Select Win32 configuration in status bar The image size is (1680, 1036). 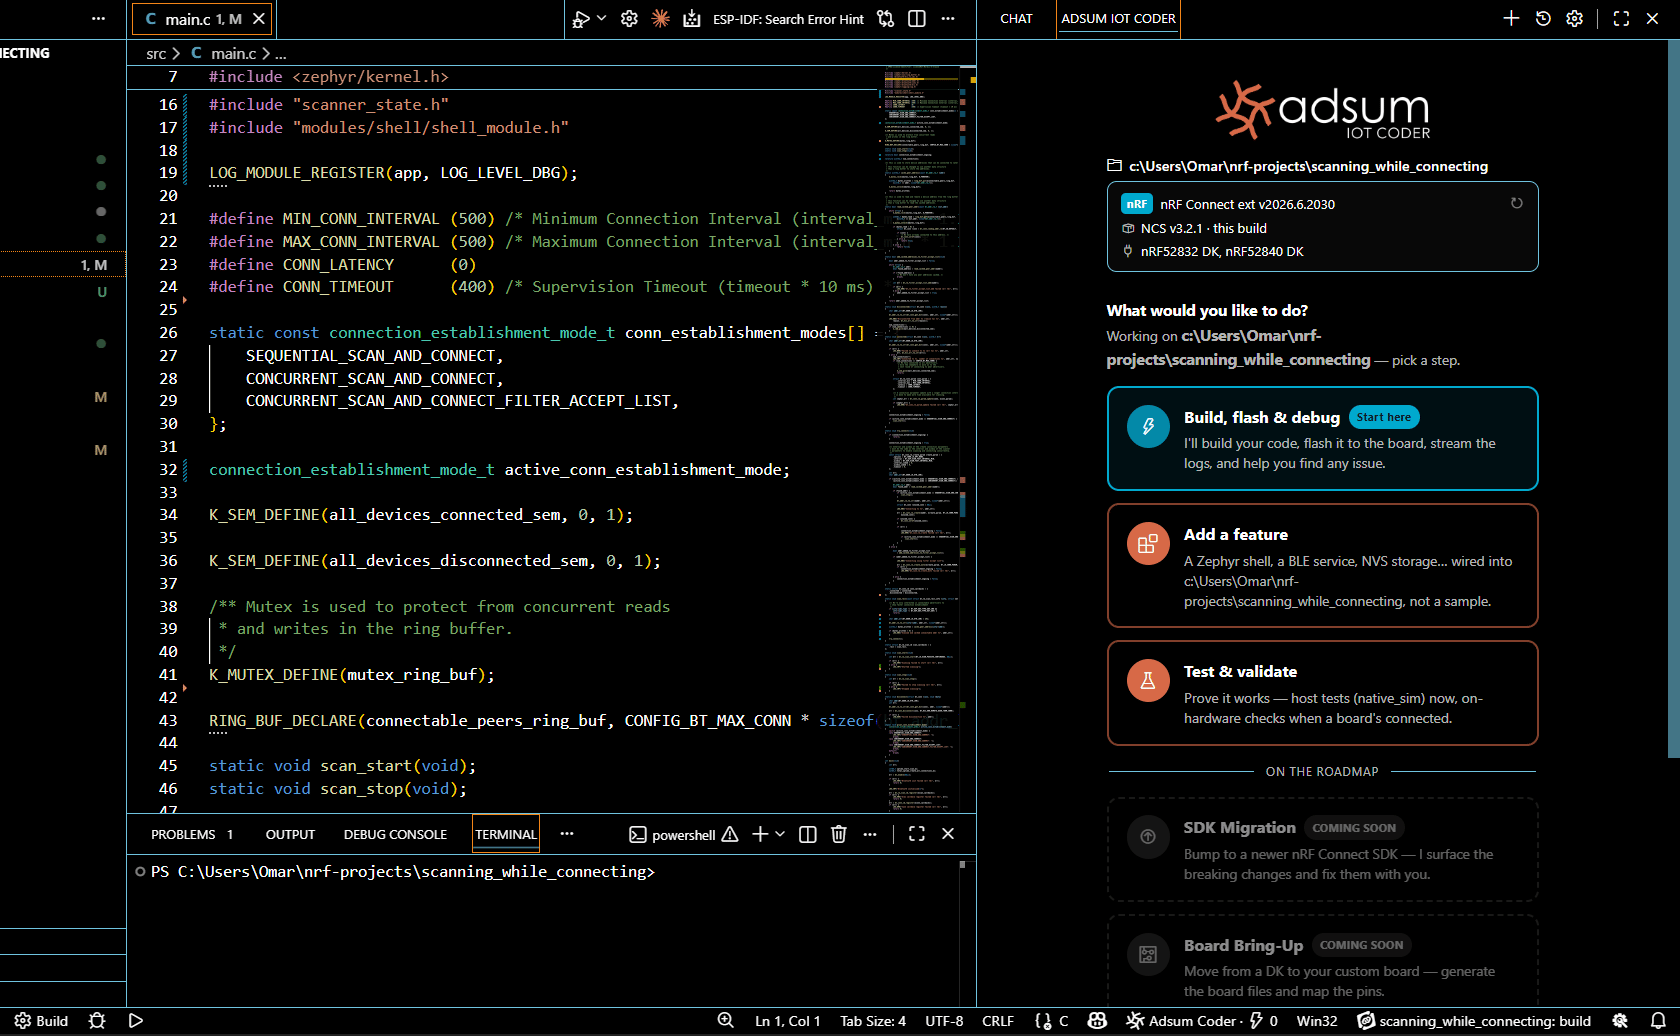point(1317,1021)
